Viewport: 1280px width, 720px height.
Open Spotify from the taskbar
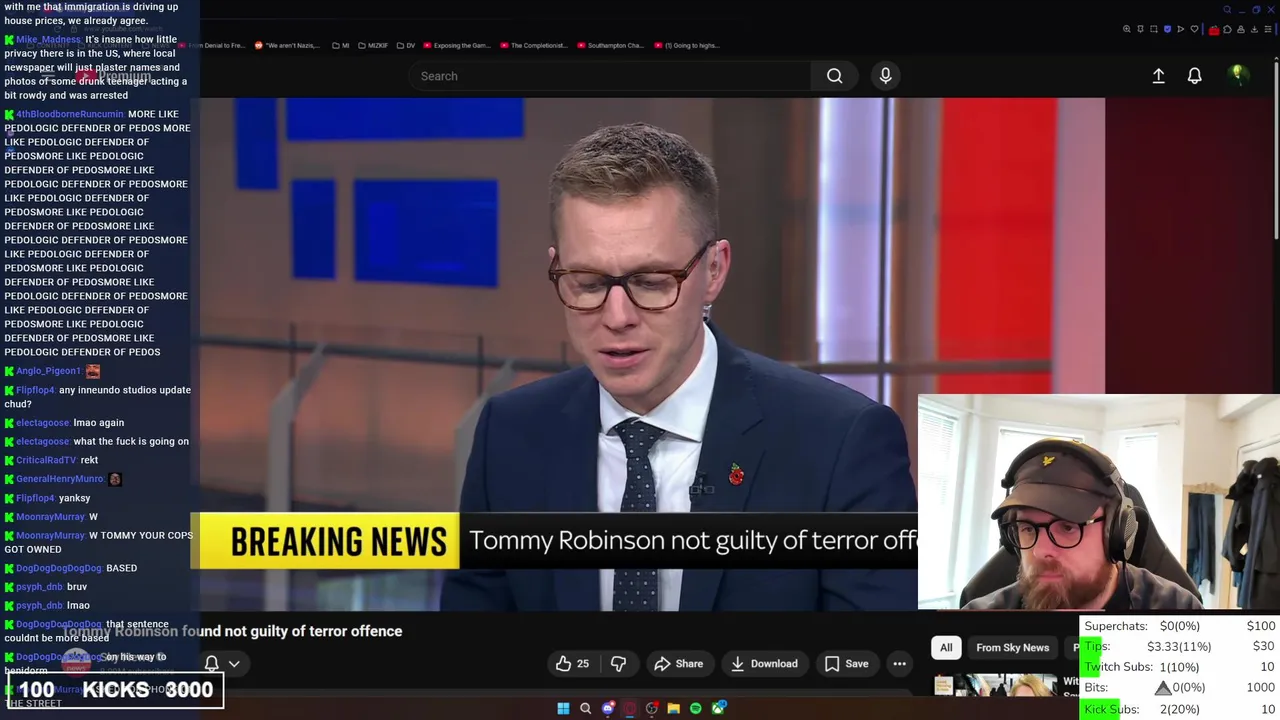click(x=696, y=708)
